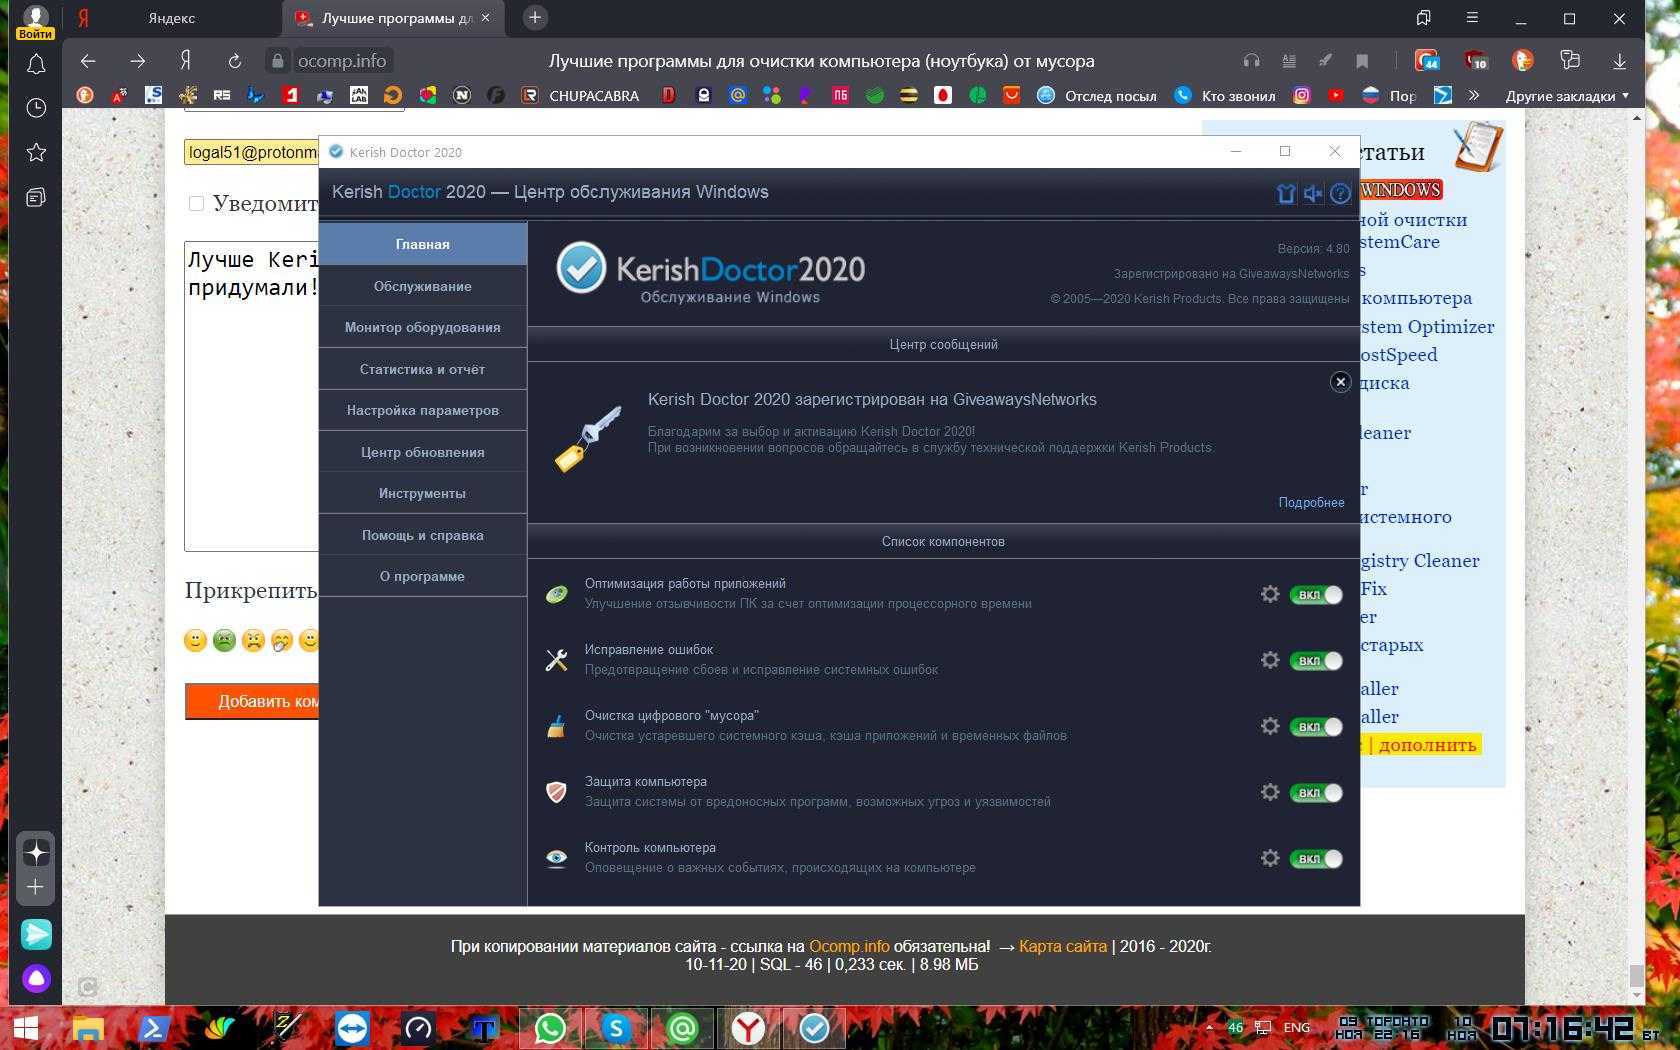
Task: Click the Ocomp.info footer link
Action: (848, 946)
